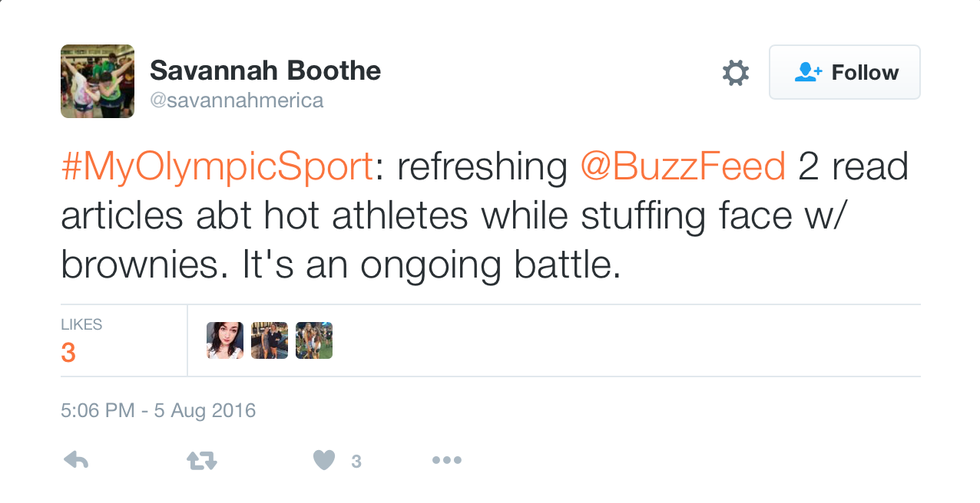Visit the @BuzzFeed mention
This screenshot has width=980, height=503.
(x=683, y=168)
